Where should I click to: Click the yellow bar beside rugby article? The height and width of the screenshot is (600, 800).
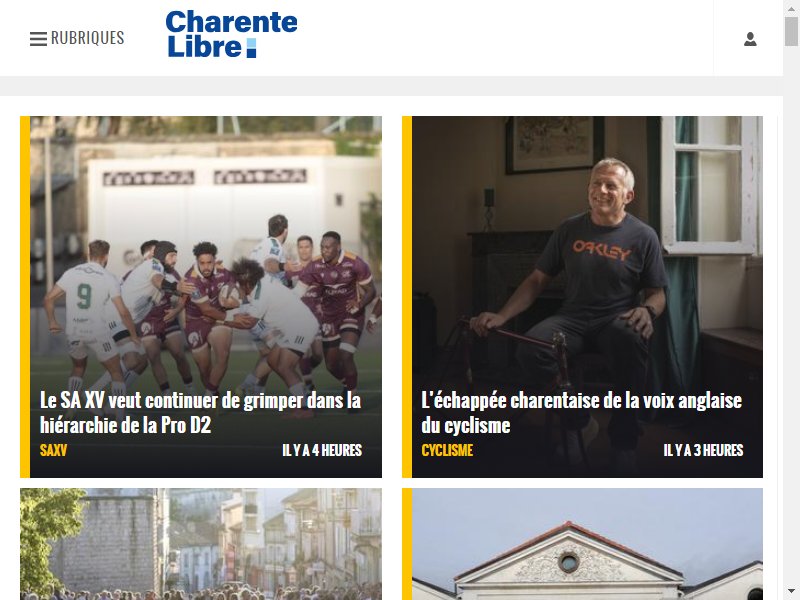(x=25, y=297)
